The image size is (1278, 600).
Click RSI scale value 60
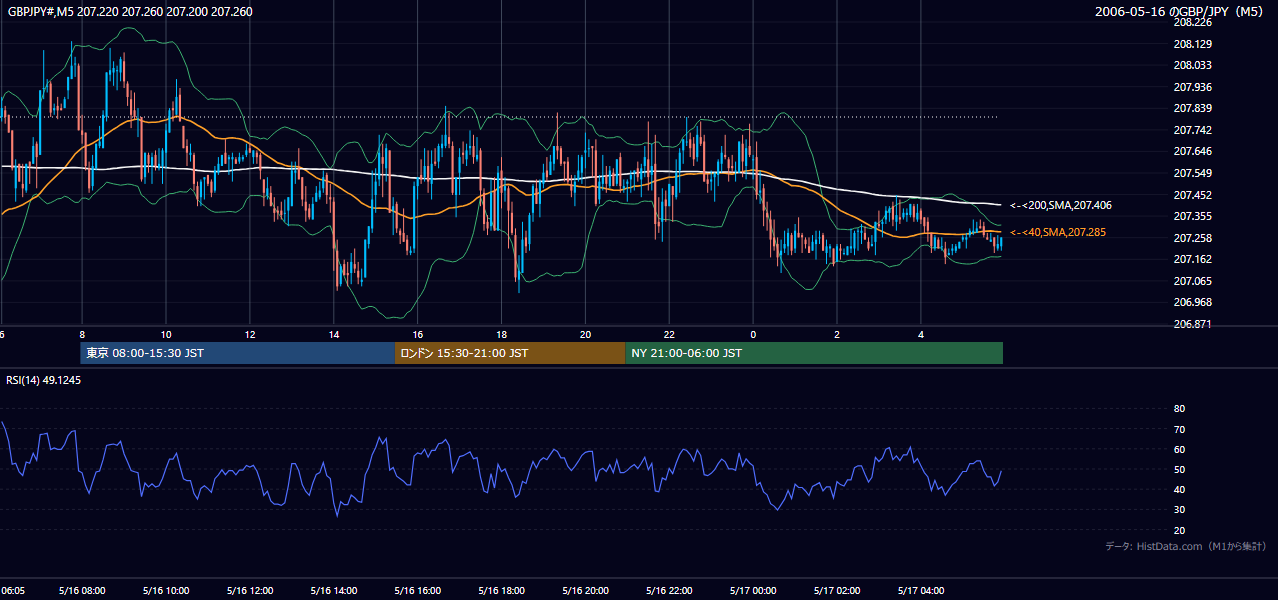[x=1179, y=449]
